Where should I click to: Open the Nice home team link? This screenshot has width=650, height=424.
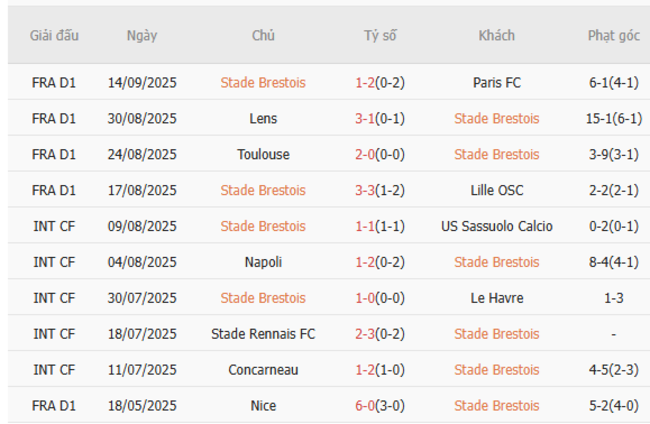(264, 406)
